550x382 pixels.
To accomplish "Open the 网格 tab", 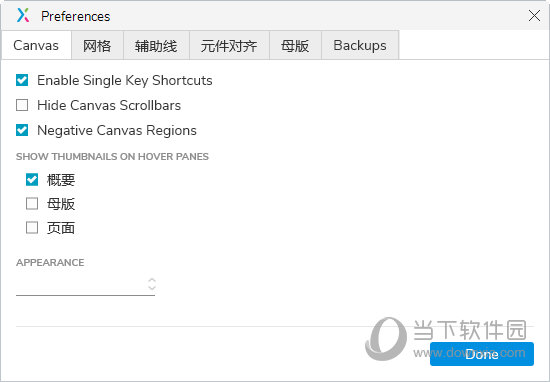I will pos(97,45).
